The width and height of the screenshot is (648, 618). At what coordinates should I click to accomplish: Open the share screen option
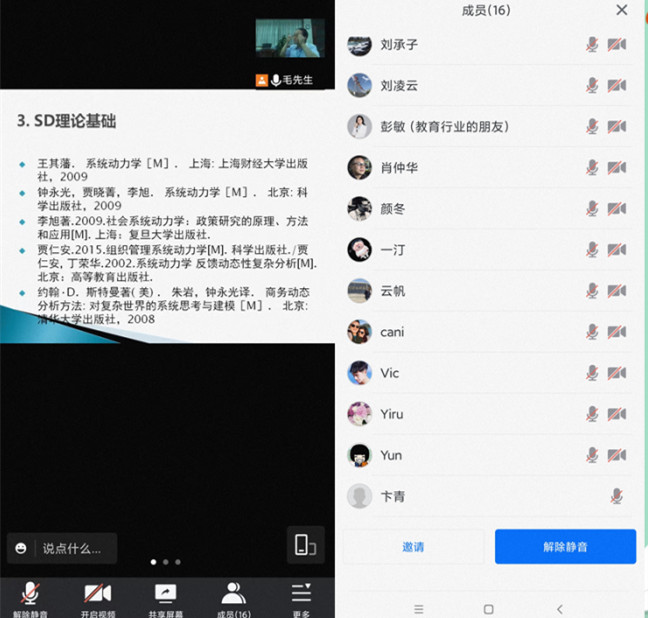coord(165,594)
